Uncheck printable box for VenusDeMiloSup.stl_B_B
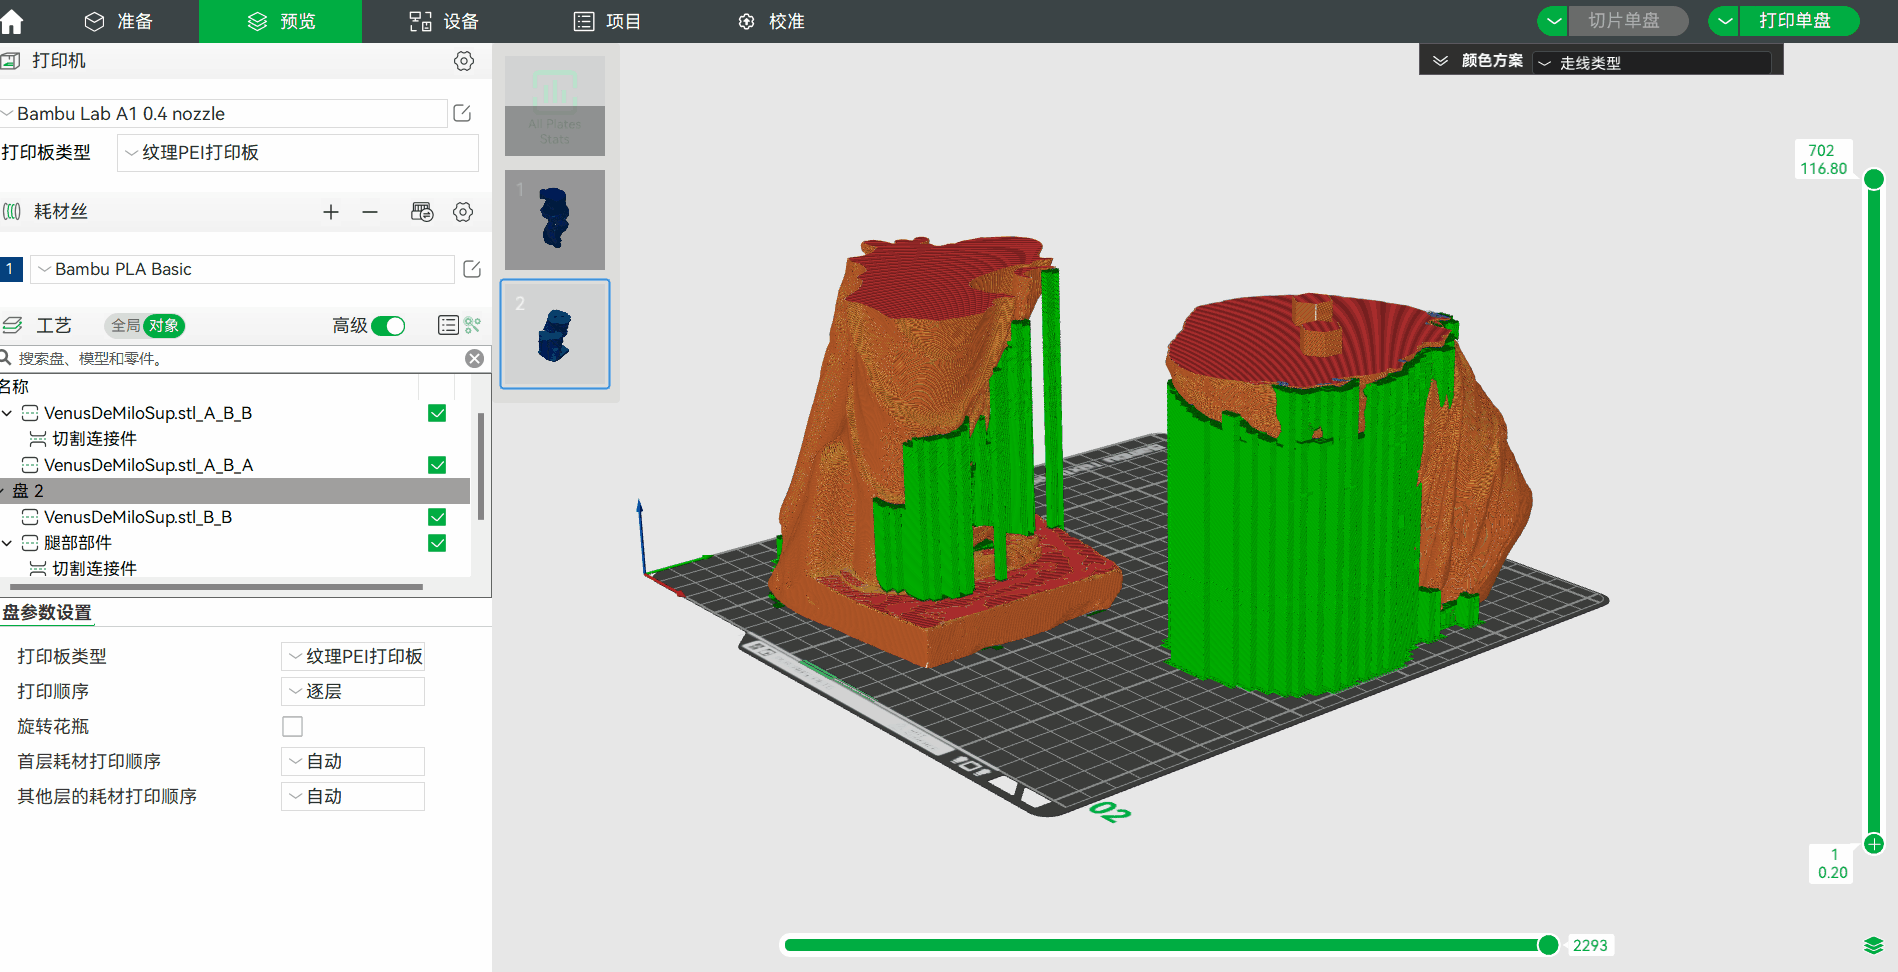The height and width of the screenshot is (972, 1898). 437,517
